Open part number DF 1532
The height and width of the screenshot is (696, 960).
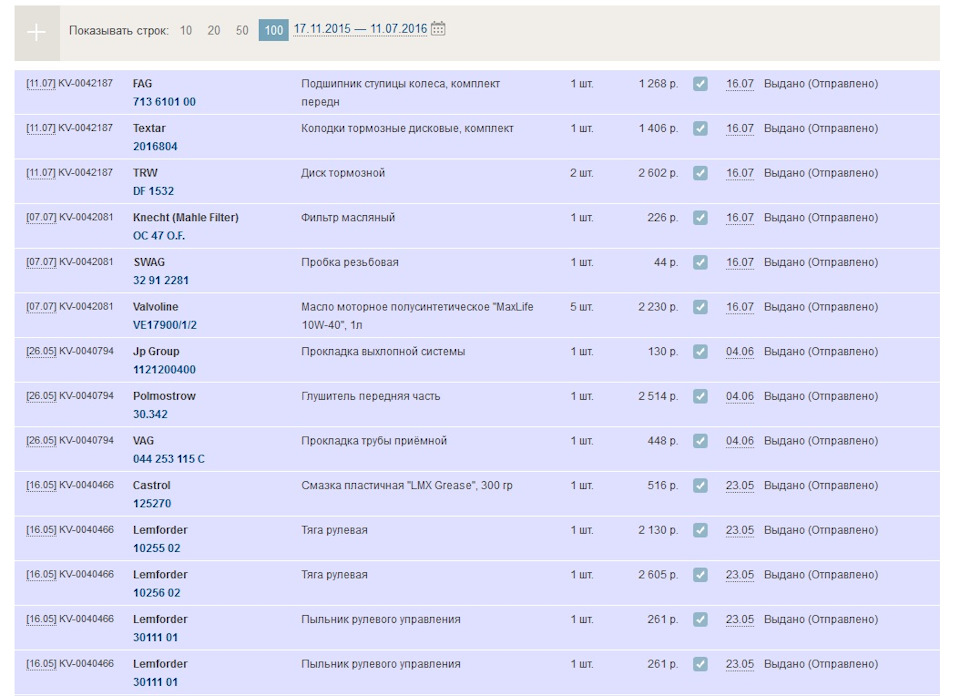tap(153, 191)
